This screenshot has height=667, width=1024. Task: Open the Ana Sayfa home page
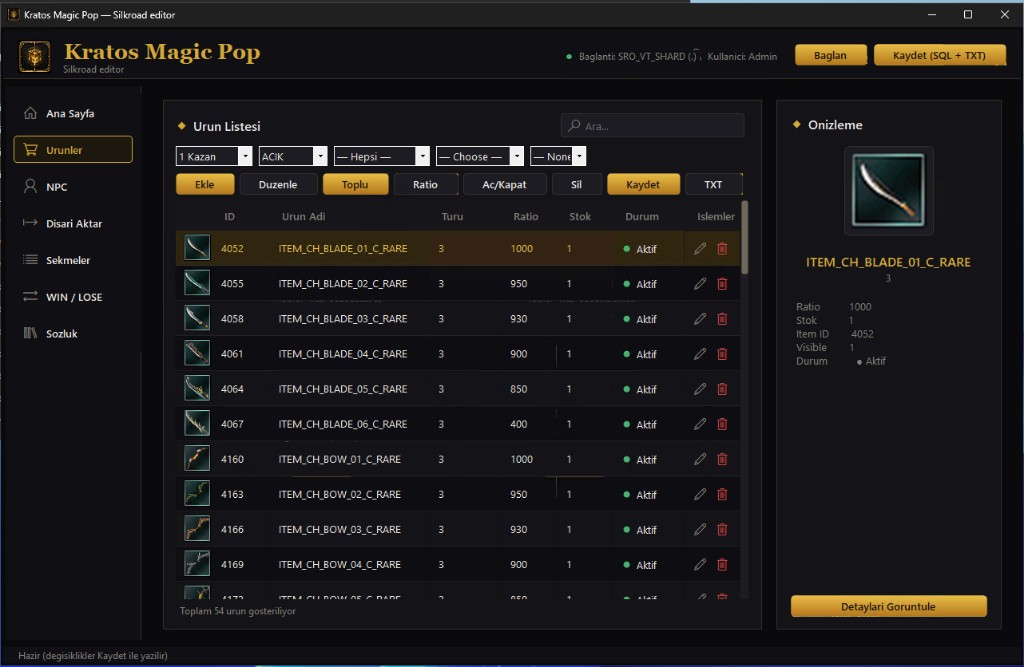point(72,114)
